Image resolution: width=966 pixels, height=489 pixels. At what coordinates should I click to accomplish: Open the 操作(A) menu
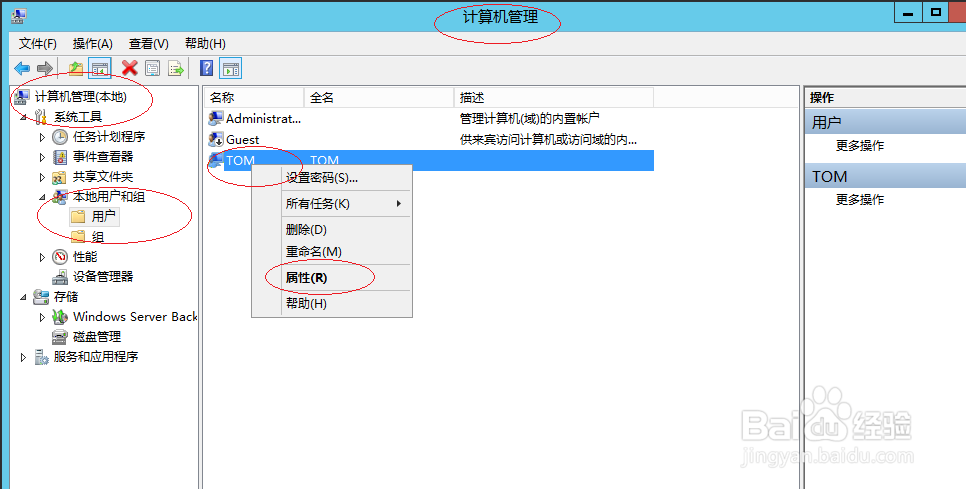point(92,44)
